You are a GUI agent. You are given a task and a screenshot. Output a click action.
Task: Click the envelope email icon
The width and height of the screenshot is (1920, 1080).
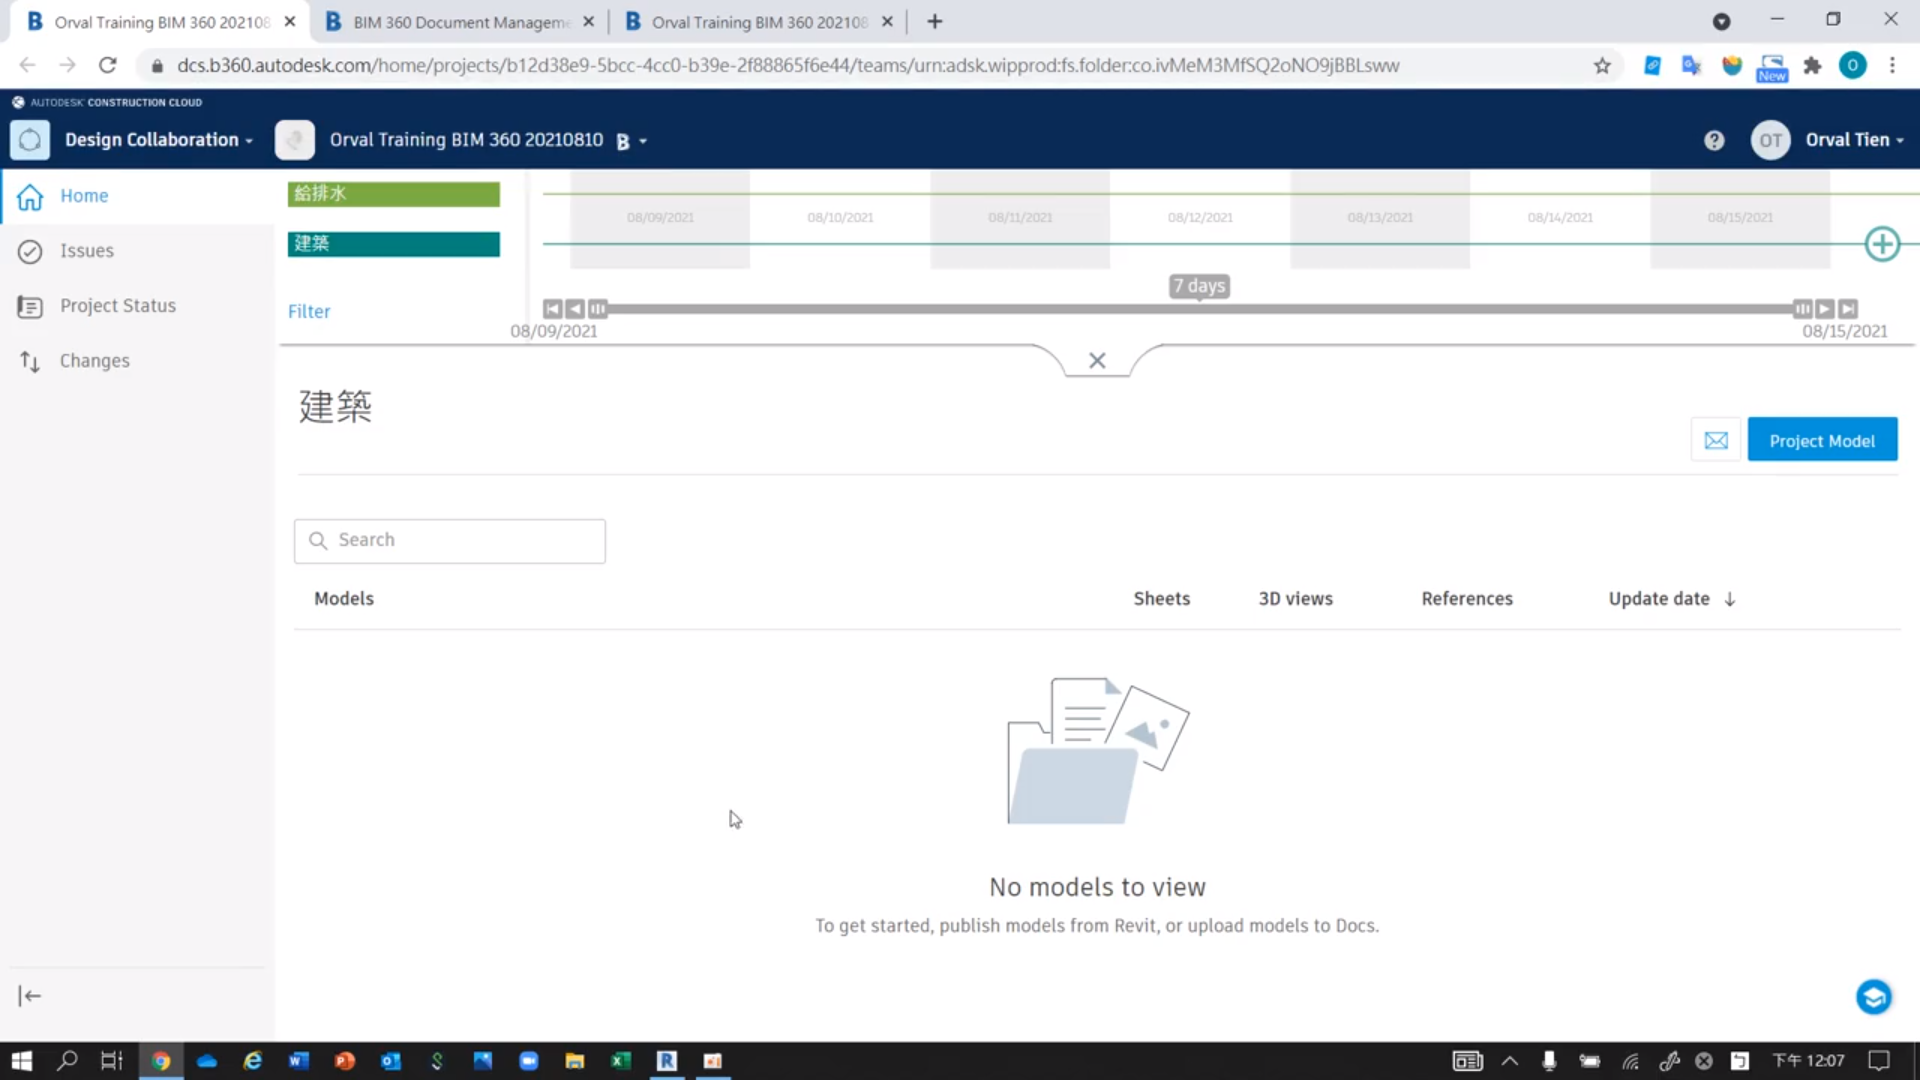1716,440
